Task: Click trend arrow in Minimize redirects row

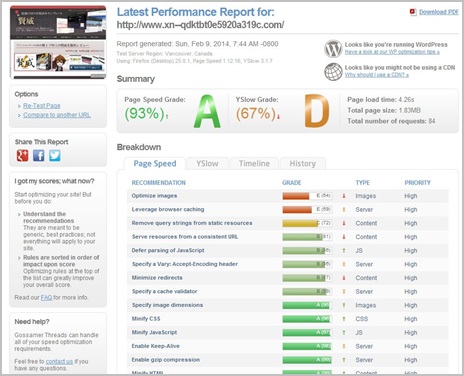Action: pos(344,278)
